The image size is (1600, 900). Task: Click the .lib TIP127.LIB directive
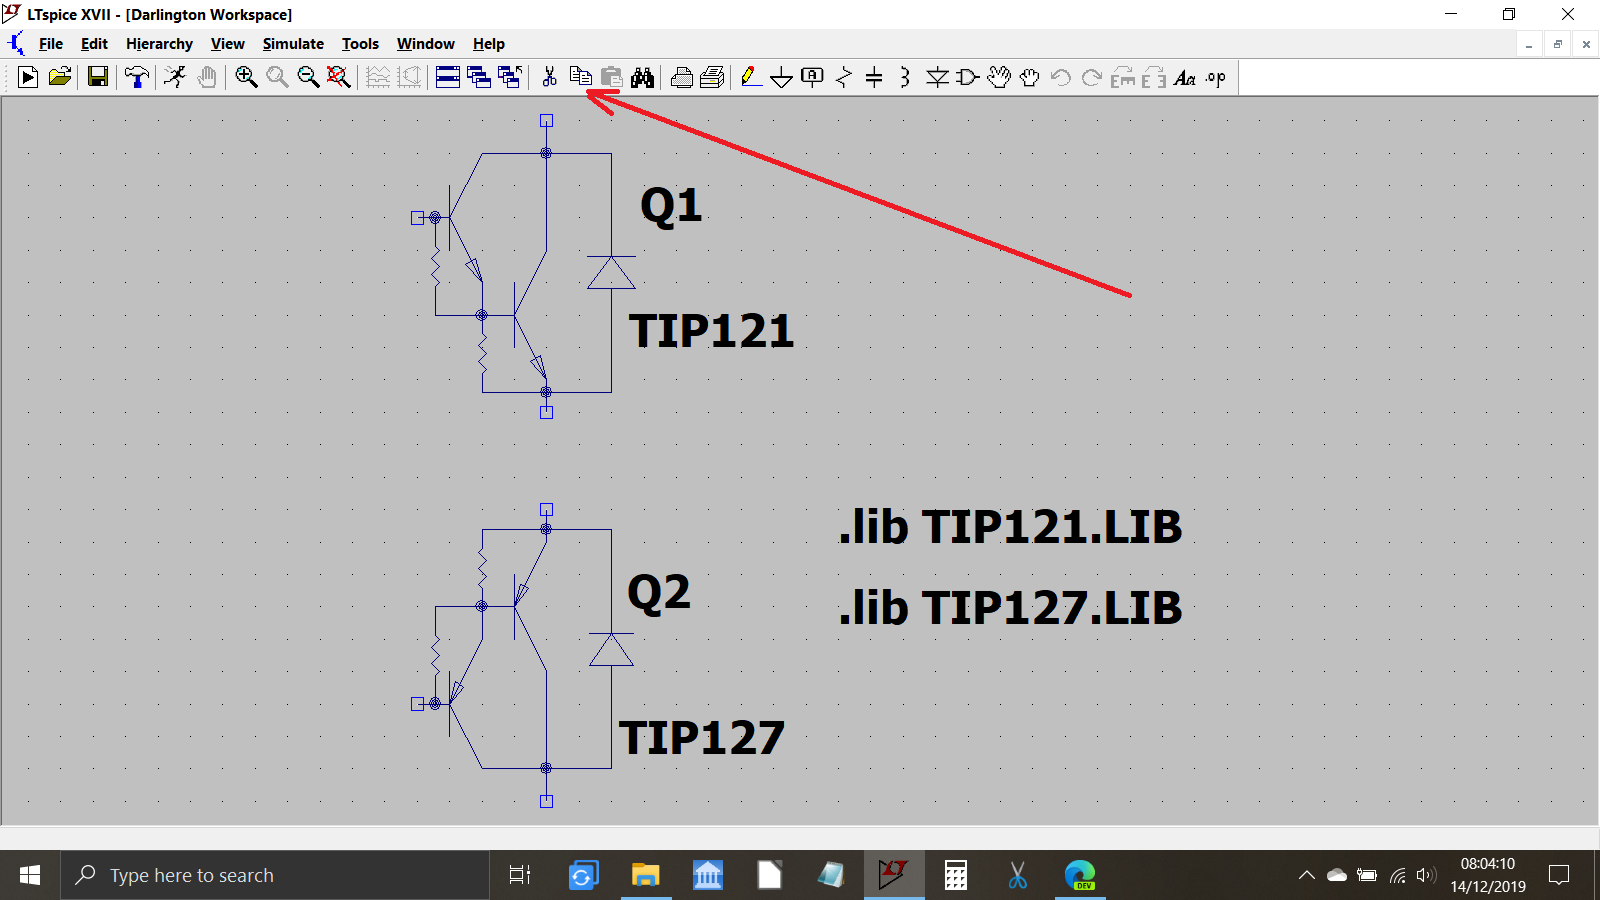coord(1010,608)
